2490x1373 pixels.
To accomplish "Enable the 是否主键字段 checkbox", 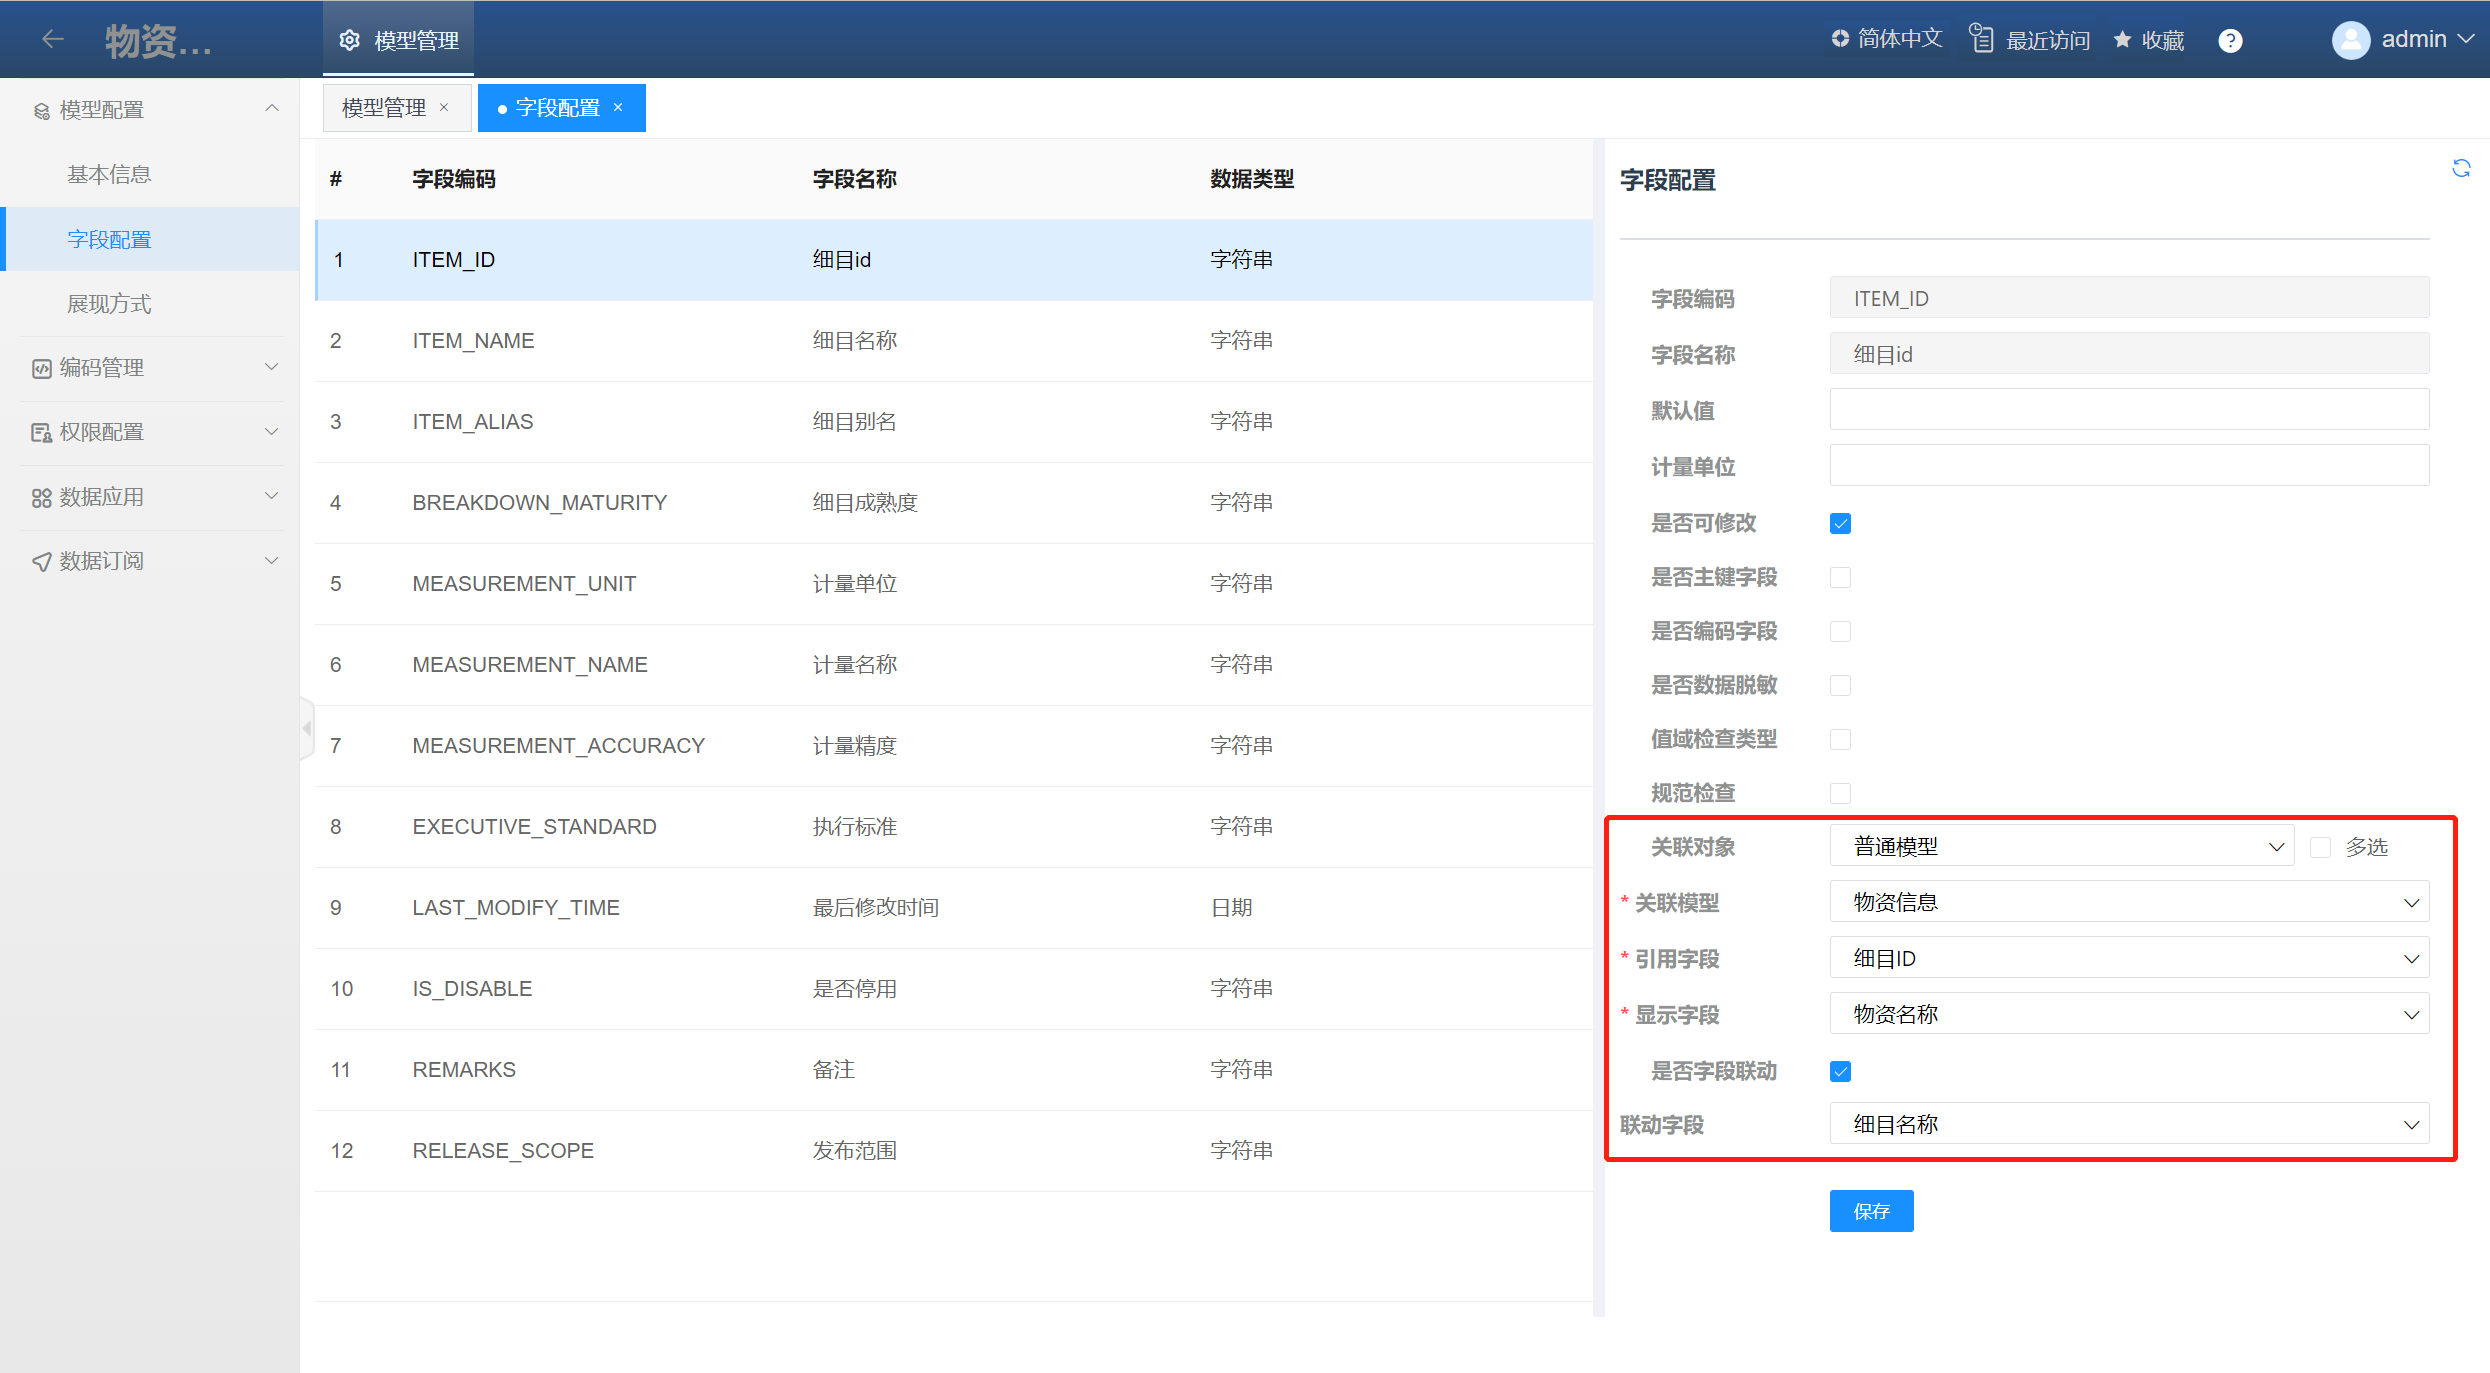I will (1840, 578).
